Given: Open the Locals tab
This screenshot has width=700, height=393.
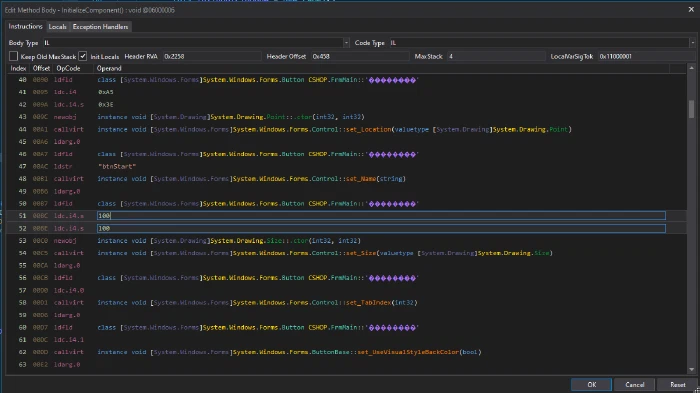Looking at the screenshot, I should pos(57,27).
